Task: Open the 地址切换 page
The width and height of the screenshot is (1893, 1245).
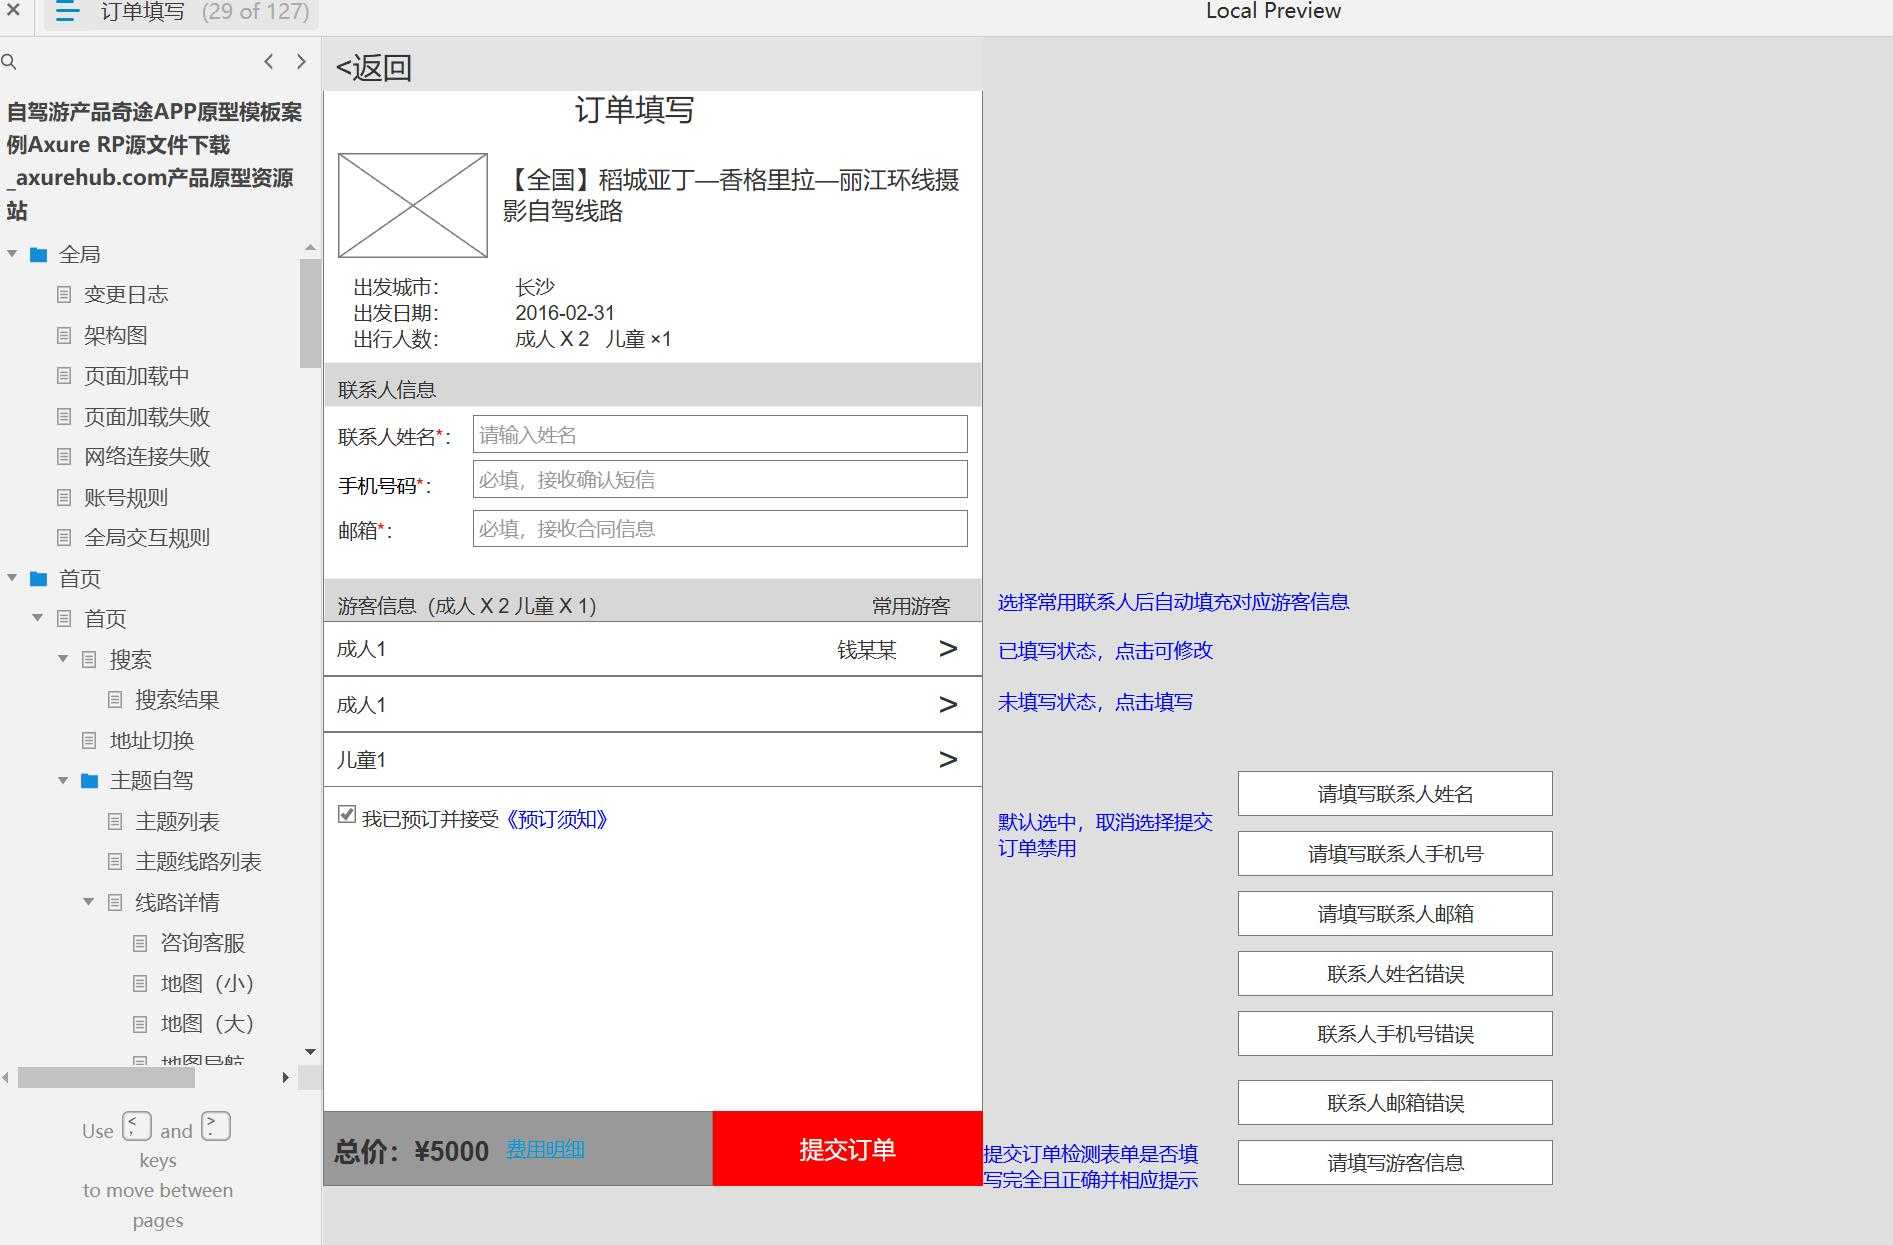Action: [152, 740]
